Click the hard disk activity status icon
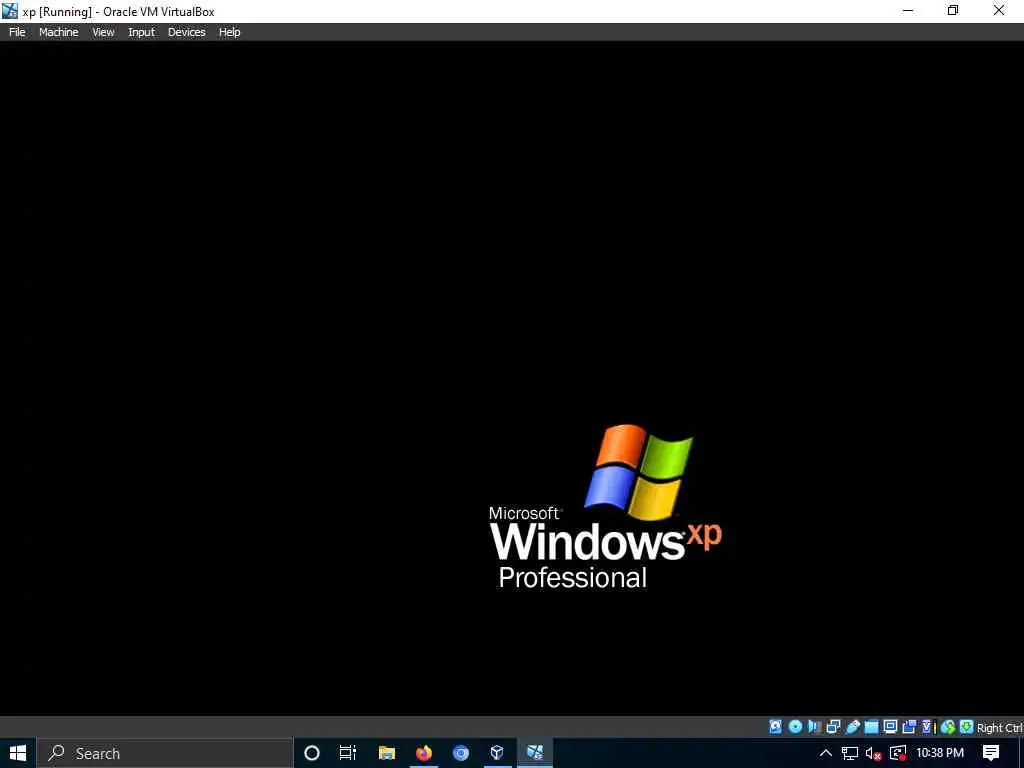The width and height of the screenshot is (1024, 768). pos(775,727)
